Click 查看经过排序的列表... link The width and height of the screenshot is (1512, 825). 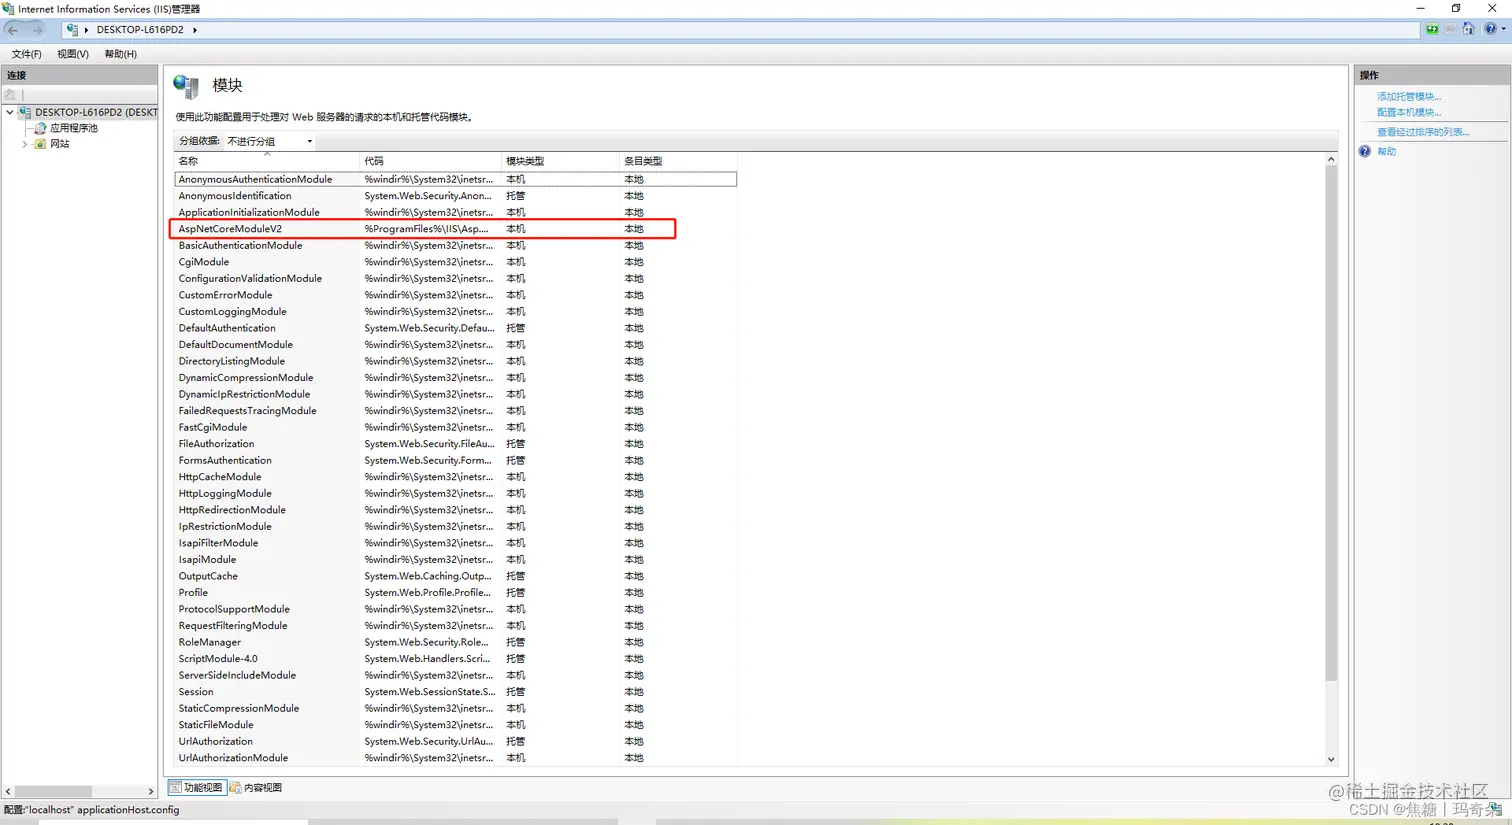click(1423, 132)
